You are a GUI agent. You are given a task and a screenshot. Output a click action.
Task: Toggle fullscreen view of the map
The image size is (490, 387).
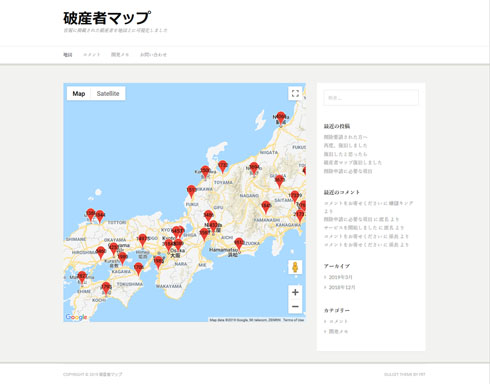[x=295, y=93]
